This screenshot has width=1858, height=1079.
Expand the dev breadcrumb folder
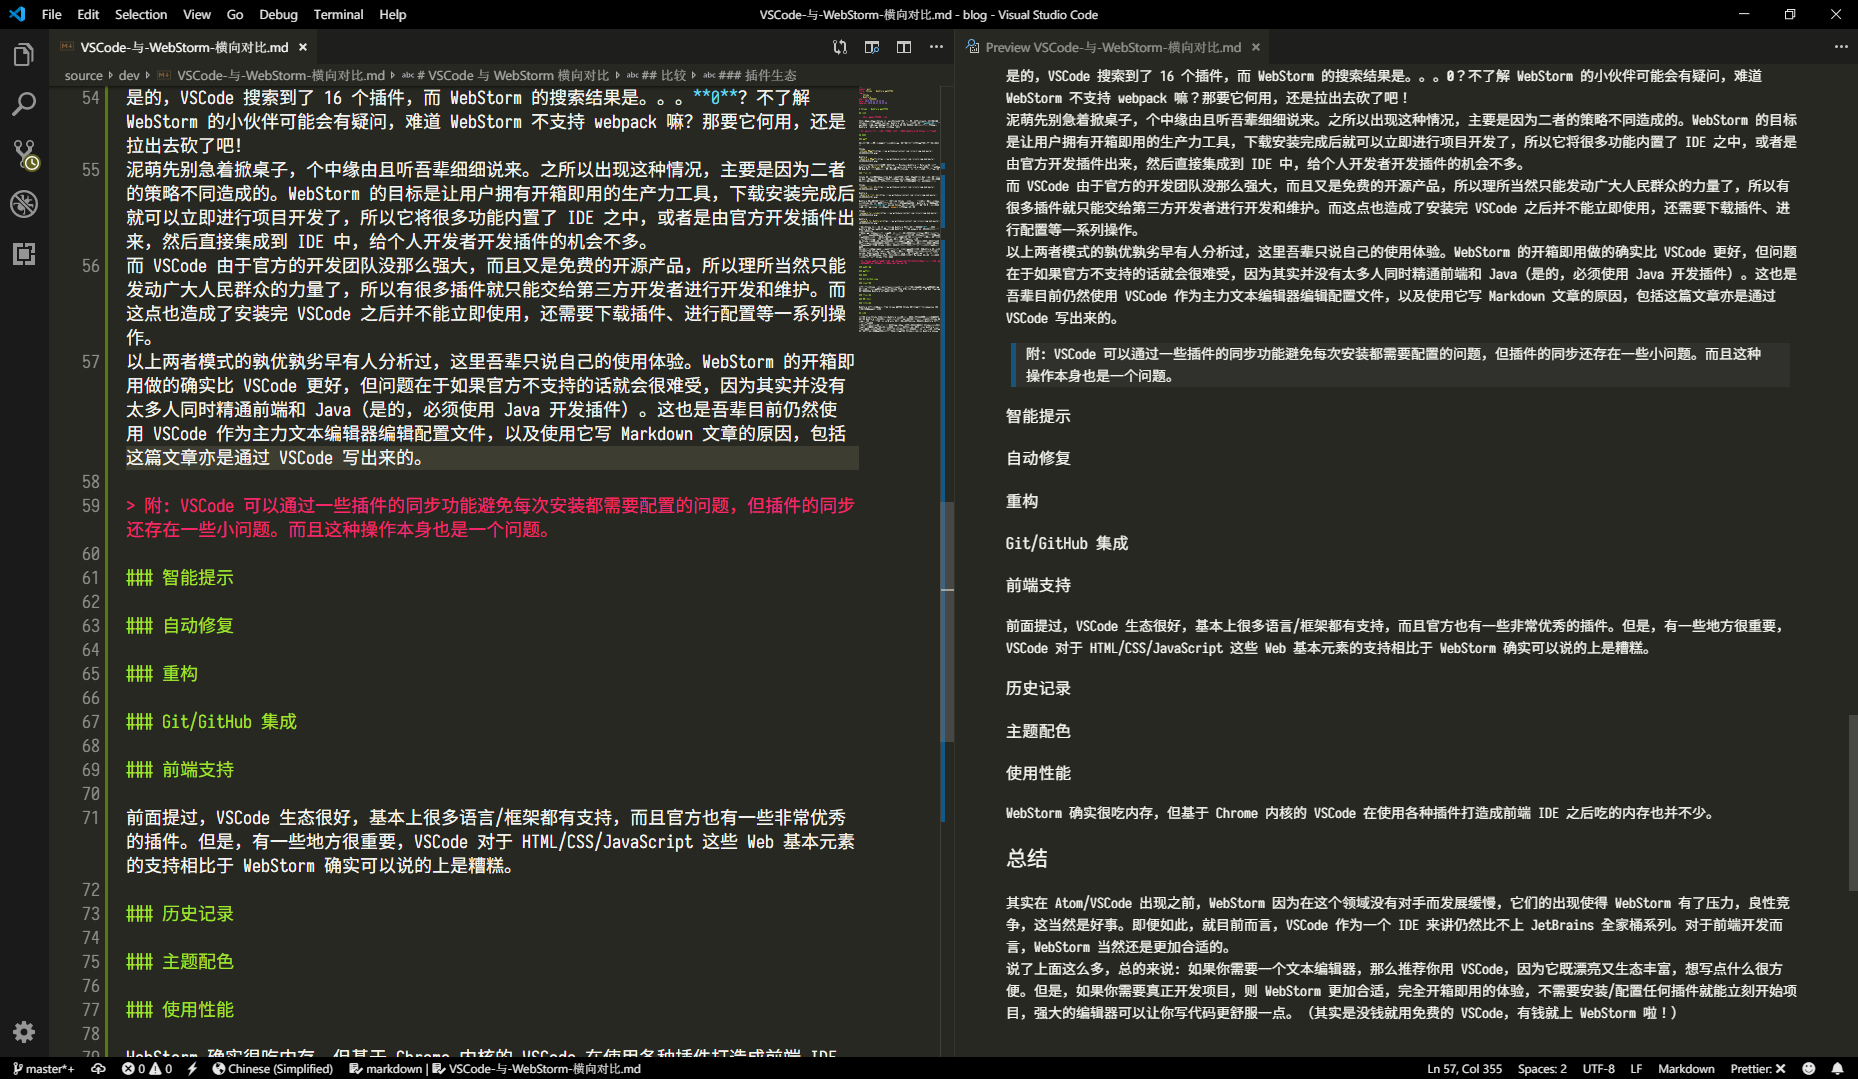(x=129, y=75)
